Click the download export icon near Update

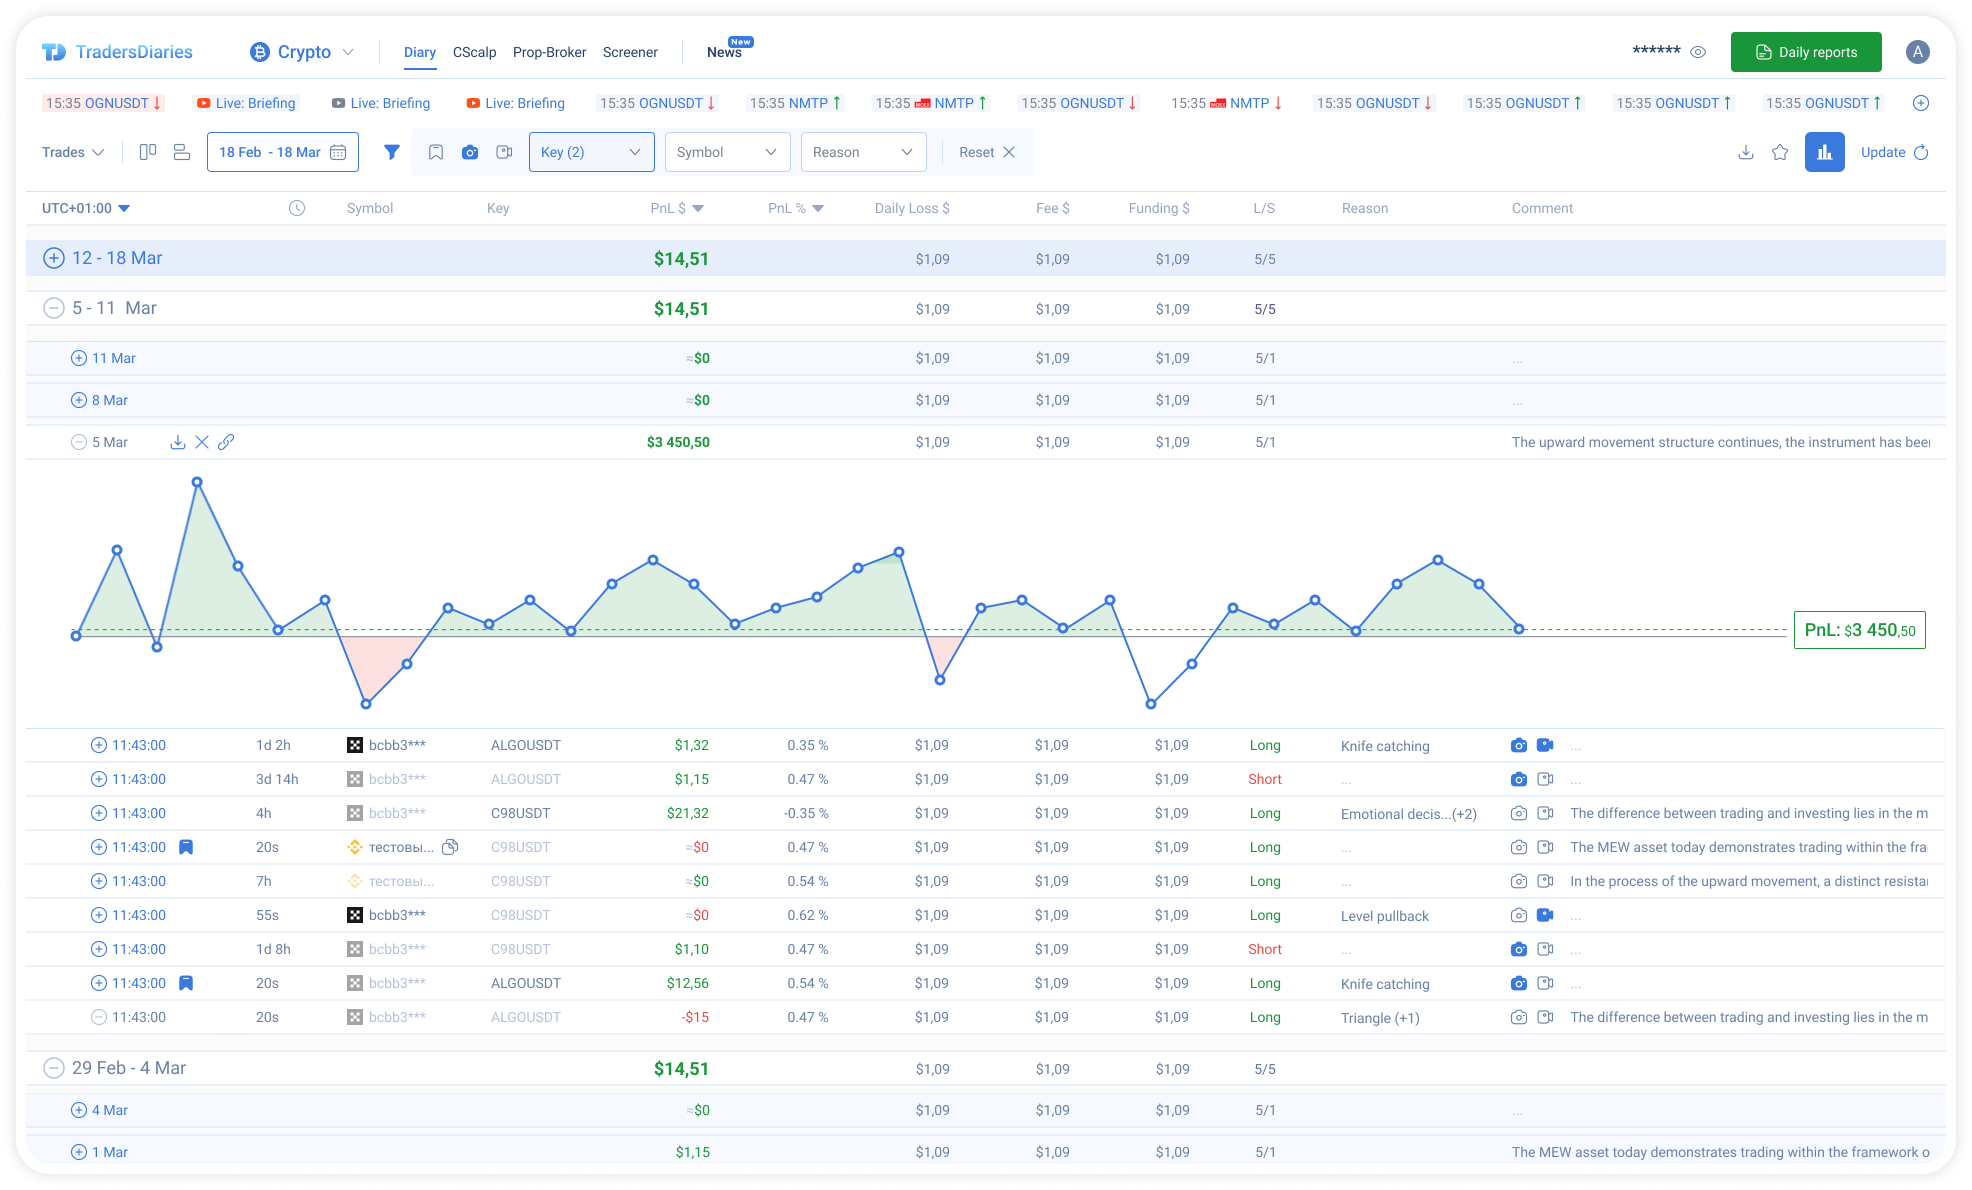1746,152
